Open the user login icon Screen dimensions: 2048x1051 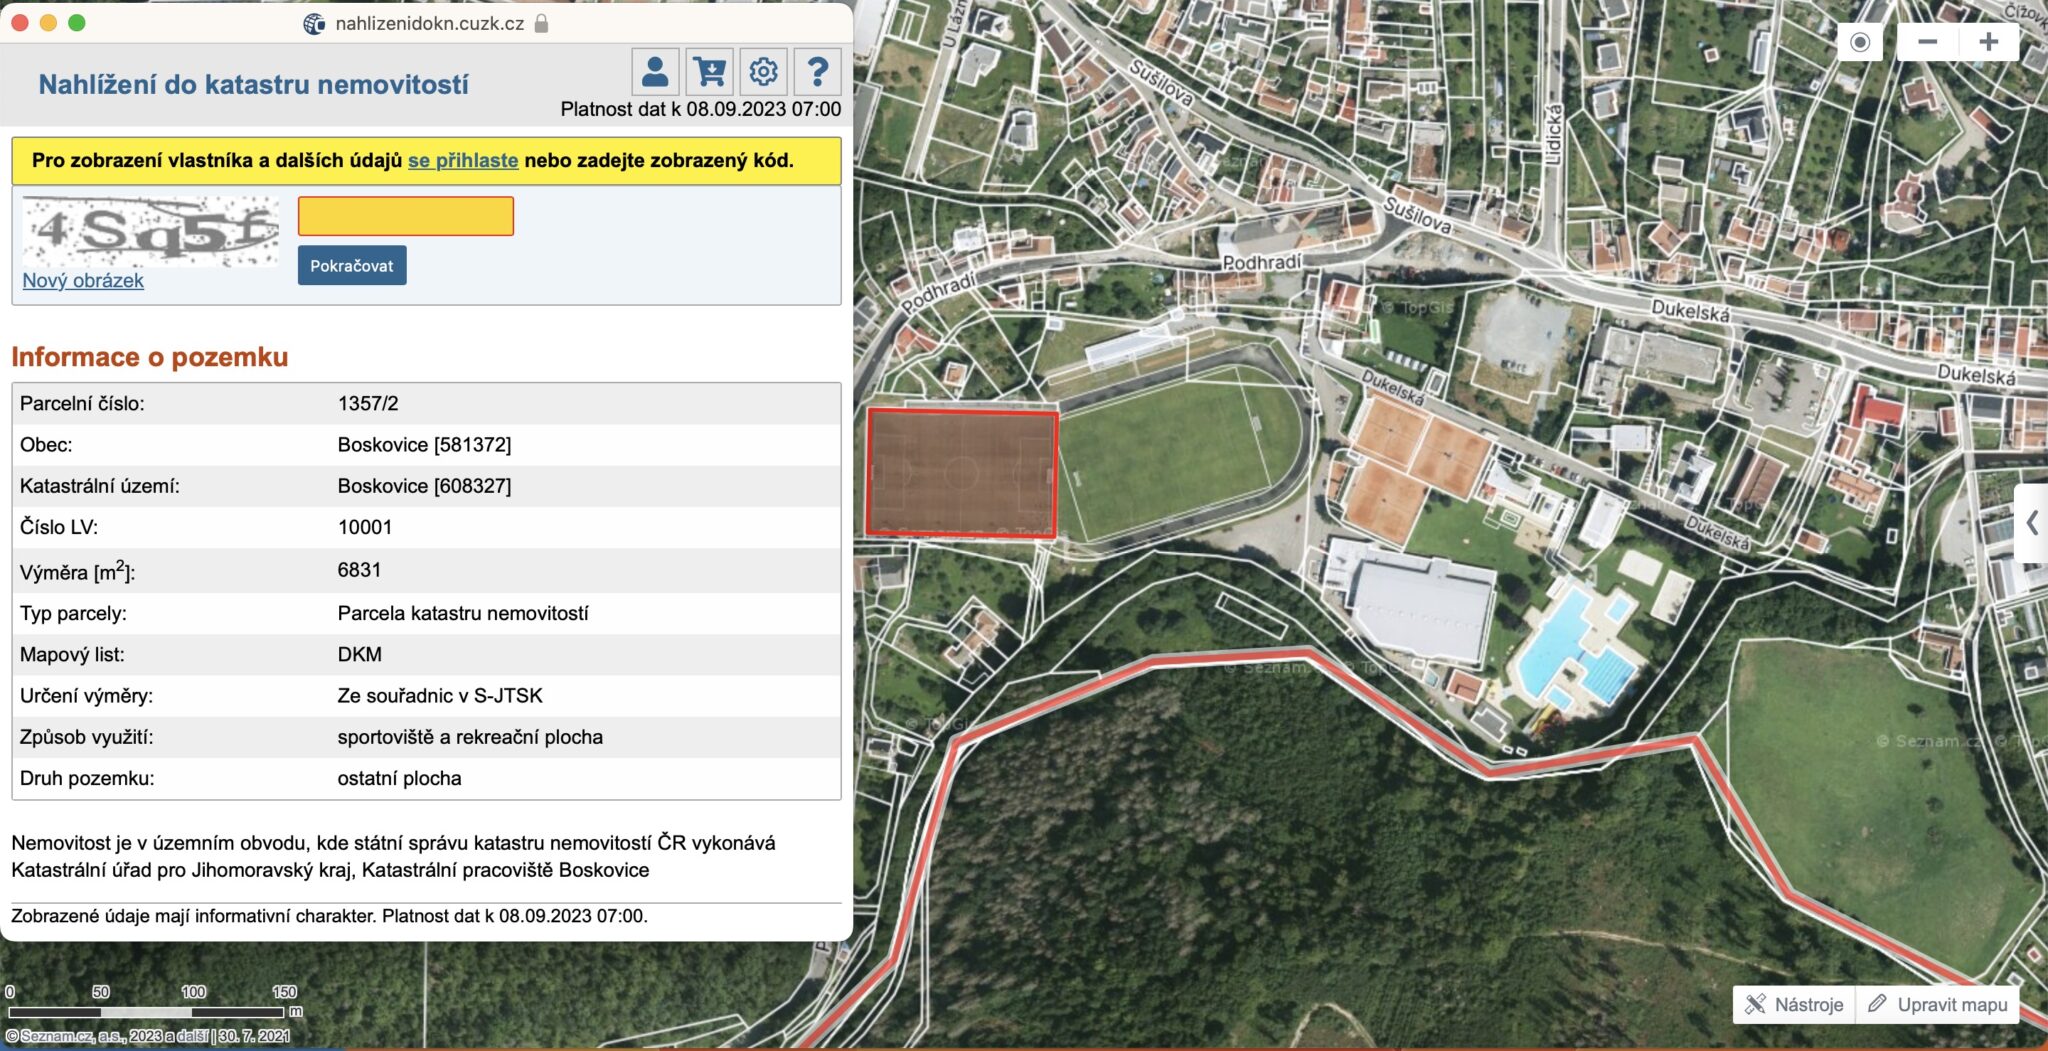pyautogui.click(x=655, y=72)
